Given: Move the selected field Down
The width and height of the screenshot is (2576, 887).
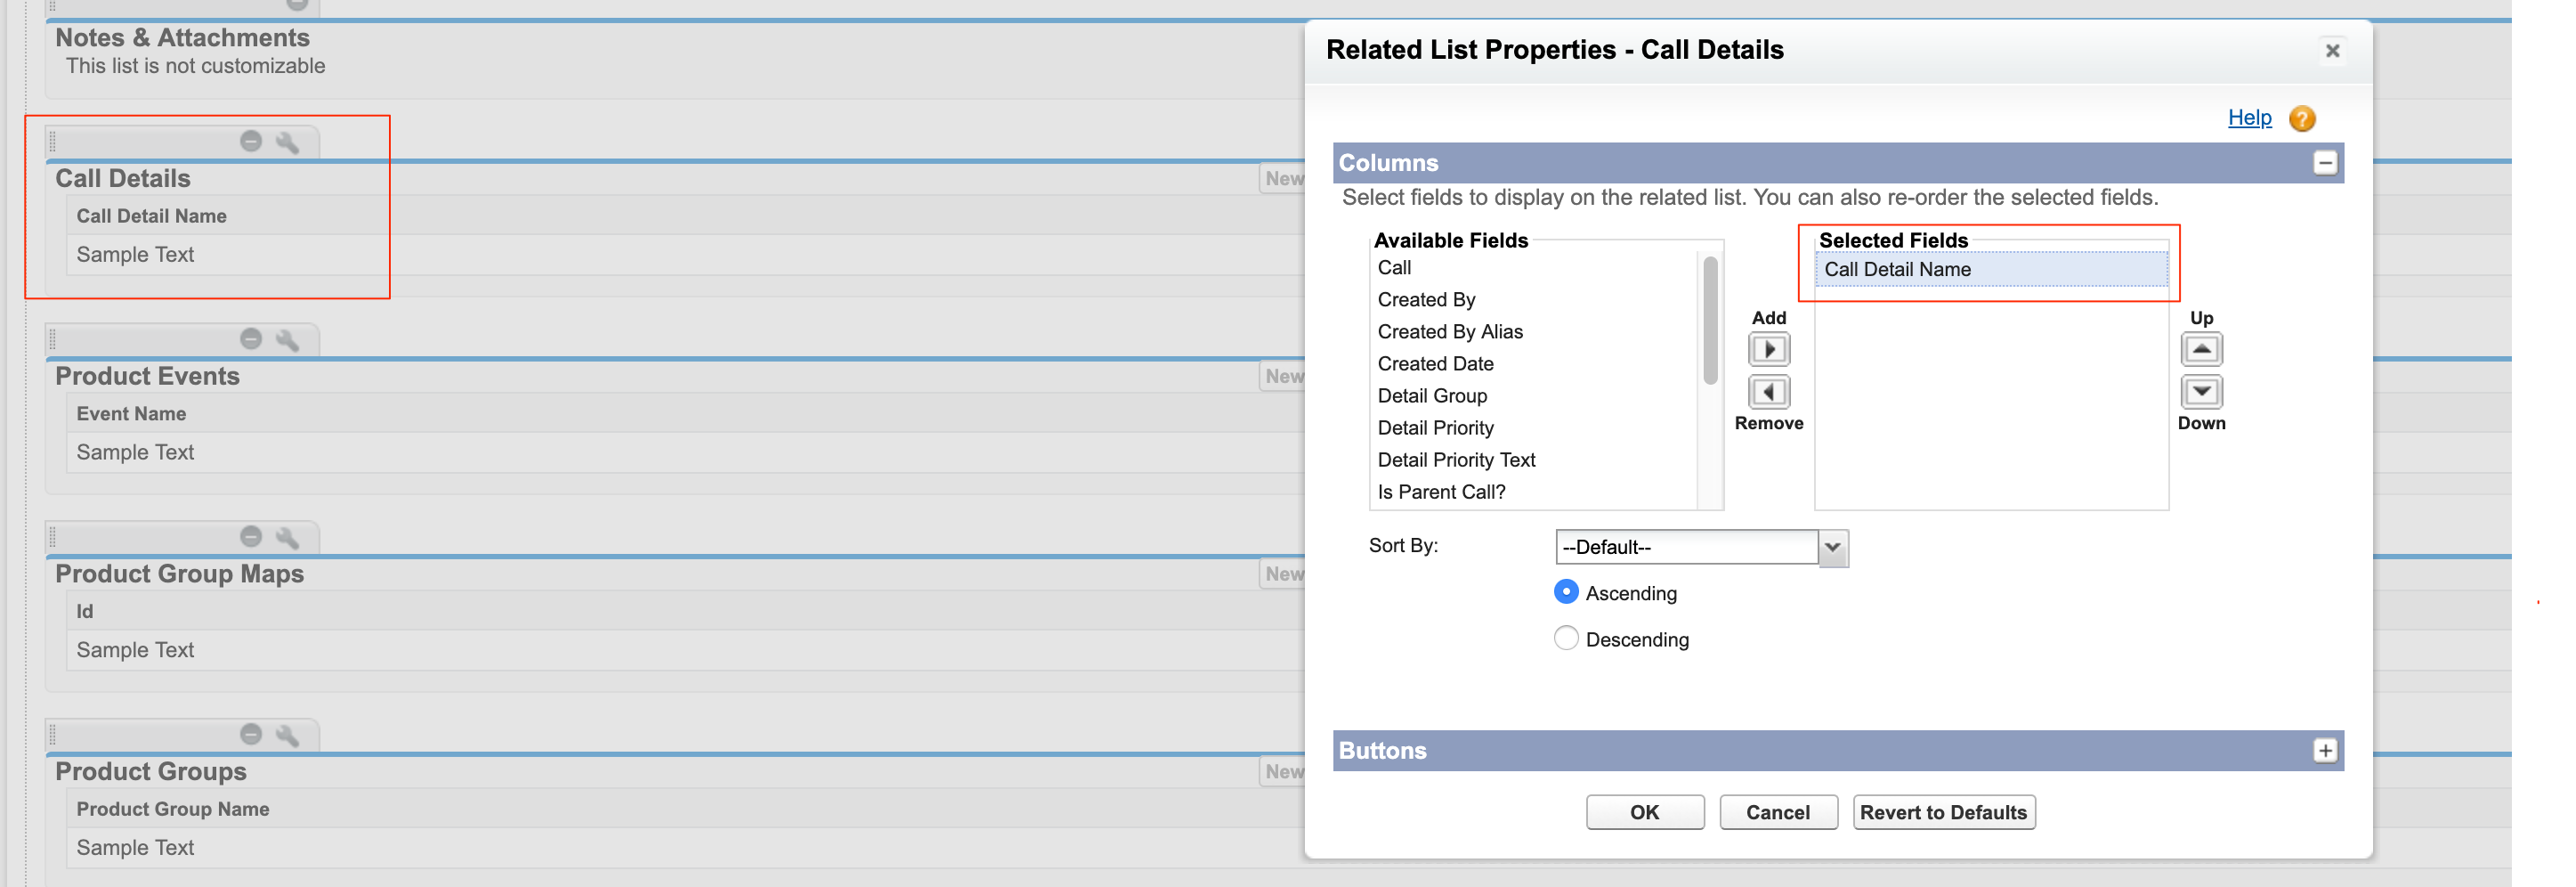Looking at the screenshot, I should 2200,392.
